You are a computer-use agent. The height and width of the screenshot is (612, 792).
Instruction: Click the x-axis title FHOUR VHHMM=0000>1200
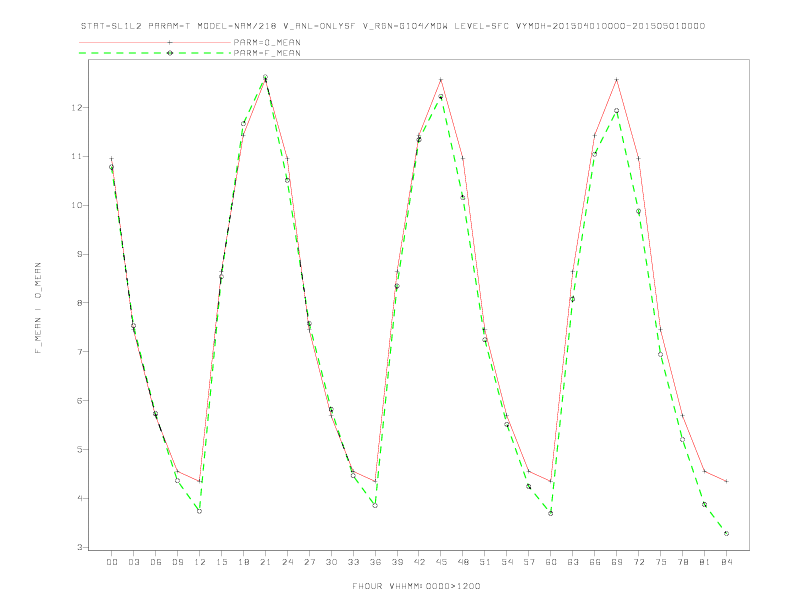[x=416, y=586]
